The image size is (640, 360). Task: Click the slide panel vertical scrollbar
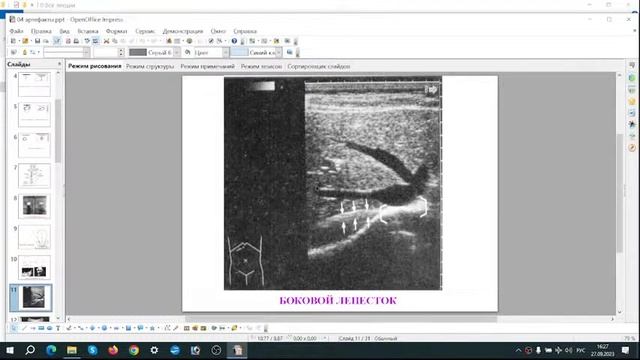coord(58,131)
